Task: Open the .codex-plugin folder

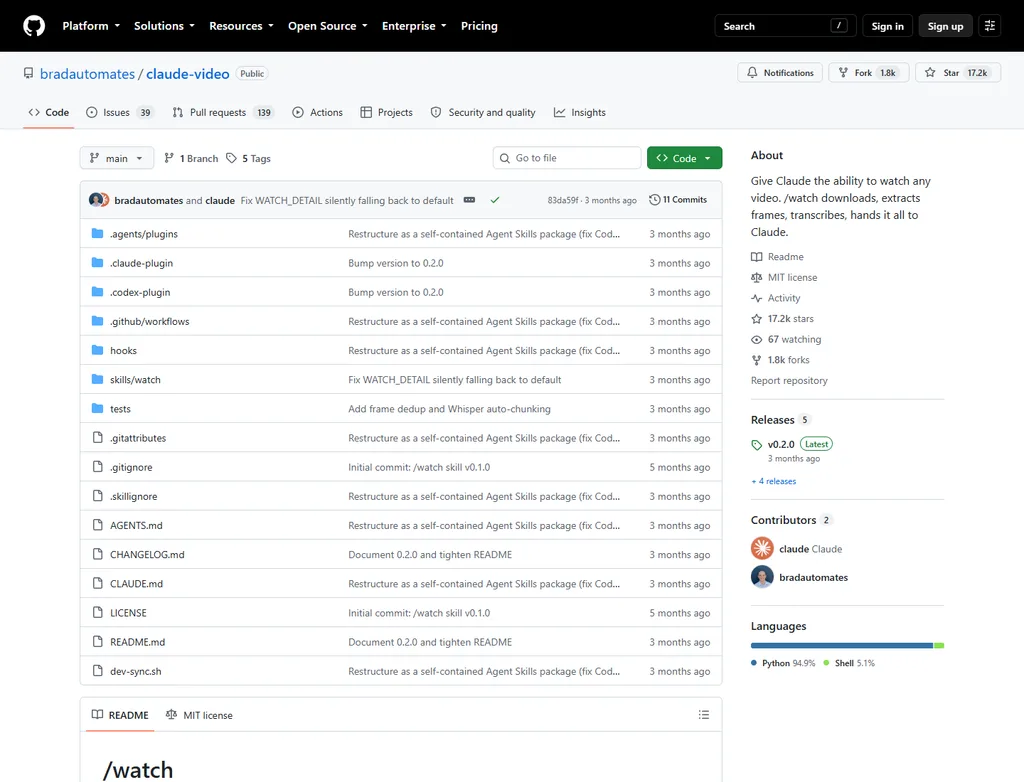Action: pyautogui.click(x=140, y=292)
